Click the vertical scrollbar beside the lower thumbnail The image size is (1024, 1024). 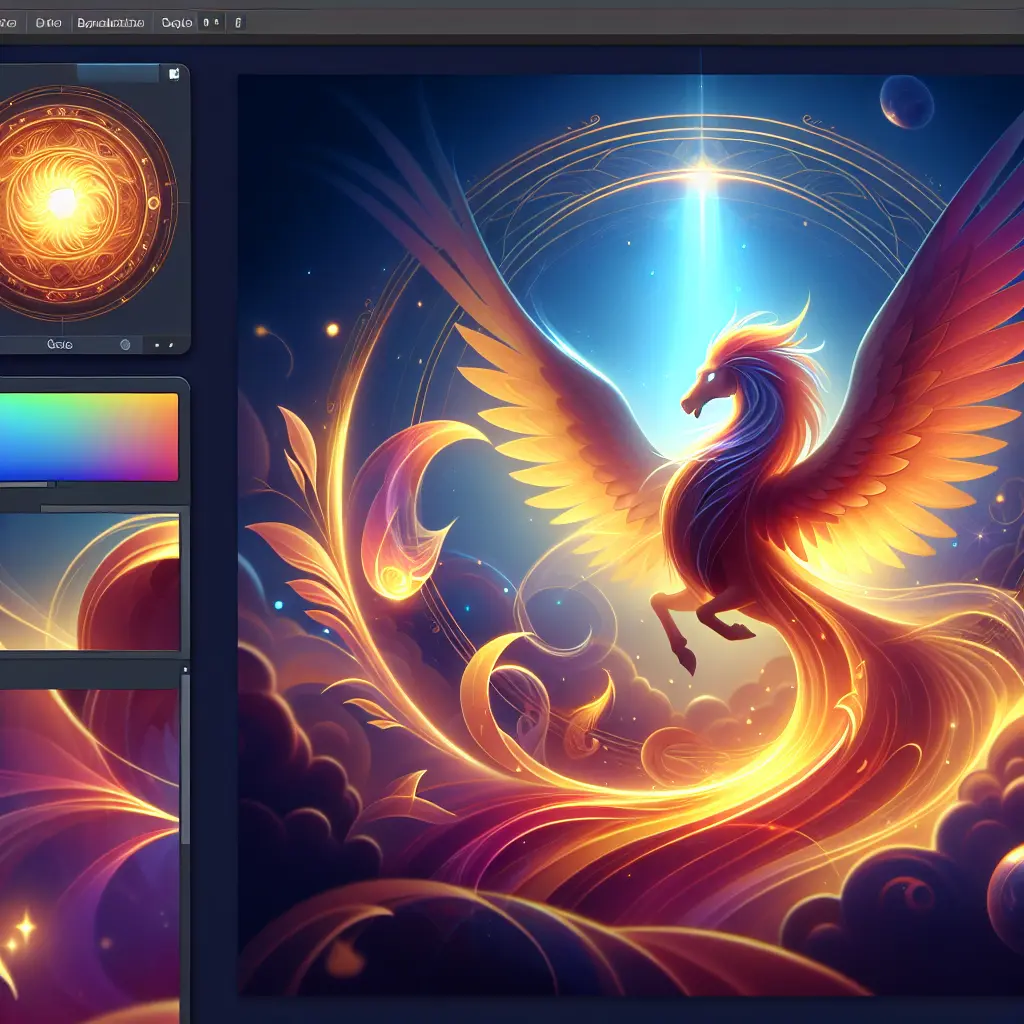click(184, 760)
